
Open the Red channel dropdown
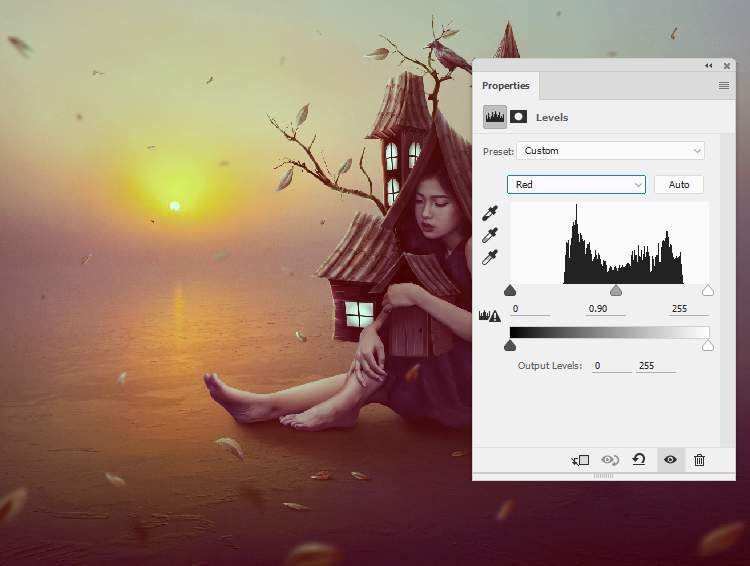[x=576, y=185]
